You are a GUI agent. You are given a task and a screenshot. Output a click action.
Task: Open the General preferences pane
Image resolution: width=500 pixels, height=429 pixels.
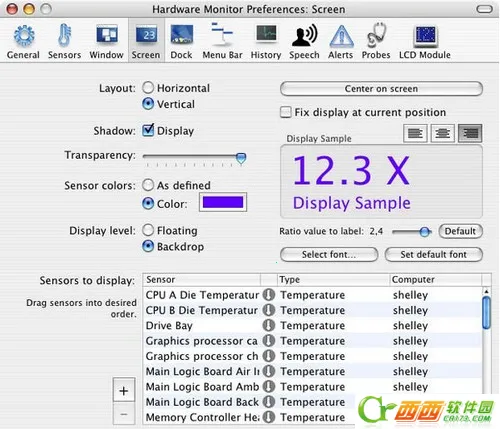click(x=23, y=41)
